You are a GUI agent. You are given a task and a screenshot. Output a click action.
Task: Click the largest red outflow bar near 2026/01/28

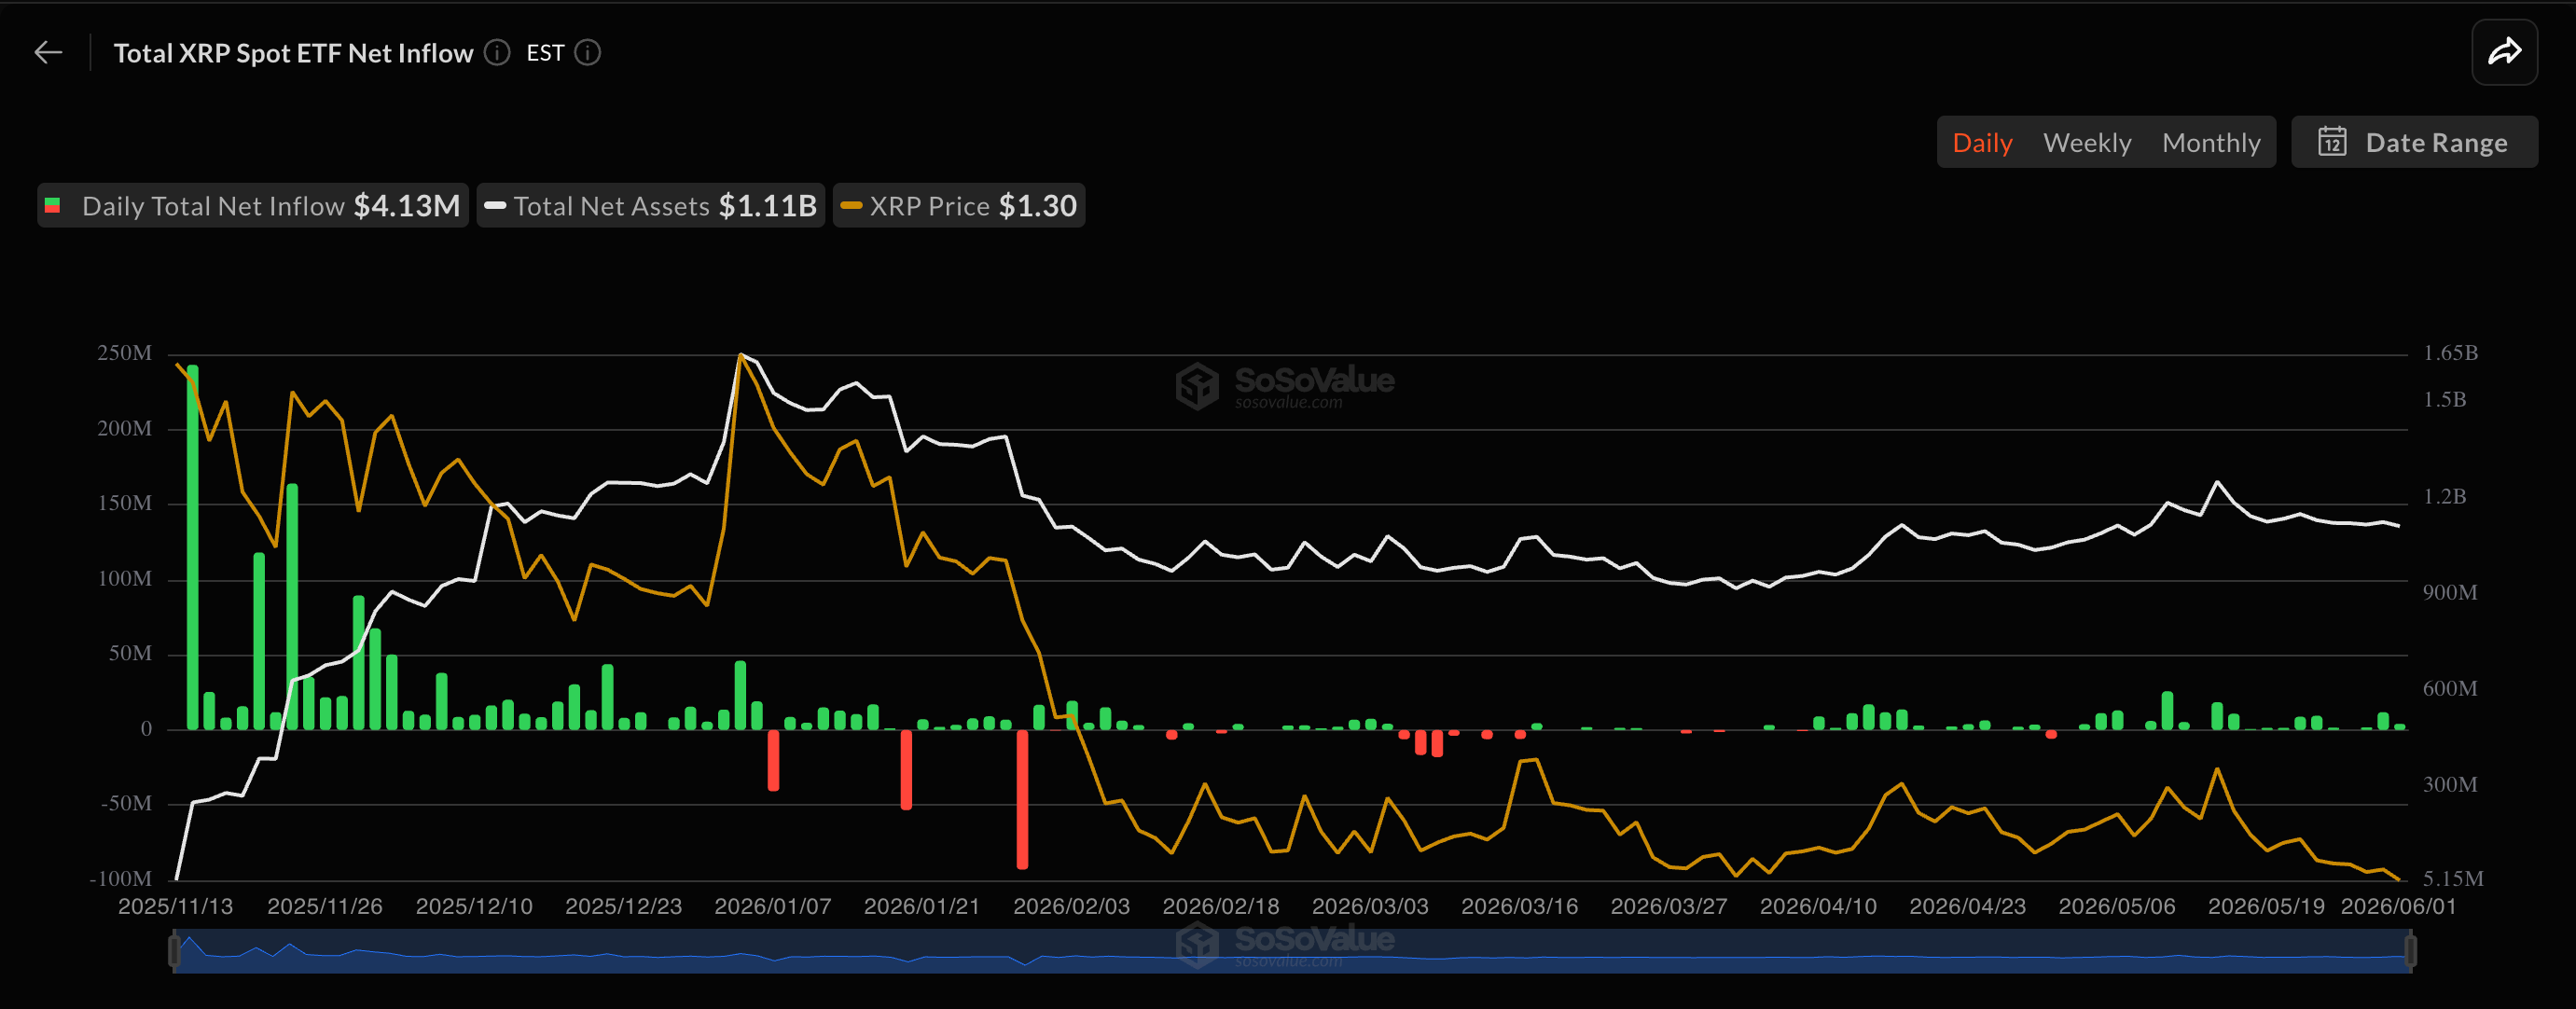pos(1022,799)
